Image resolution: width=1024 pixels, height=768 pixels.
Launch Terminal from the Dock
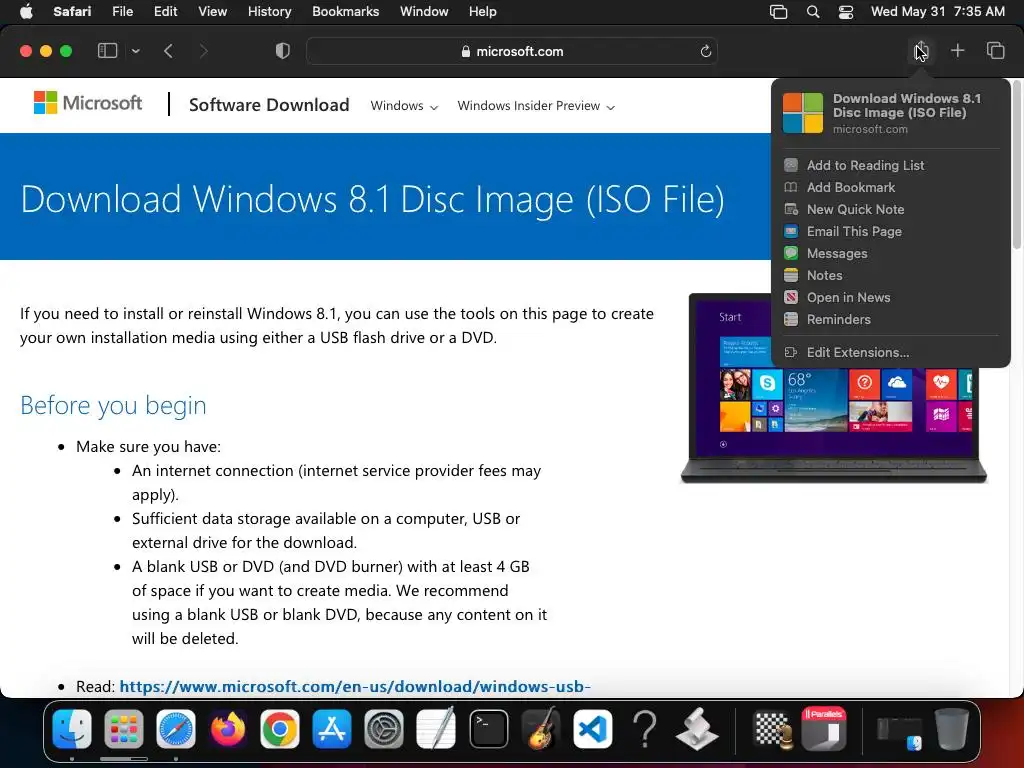click(x=488, y=729)
